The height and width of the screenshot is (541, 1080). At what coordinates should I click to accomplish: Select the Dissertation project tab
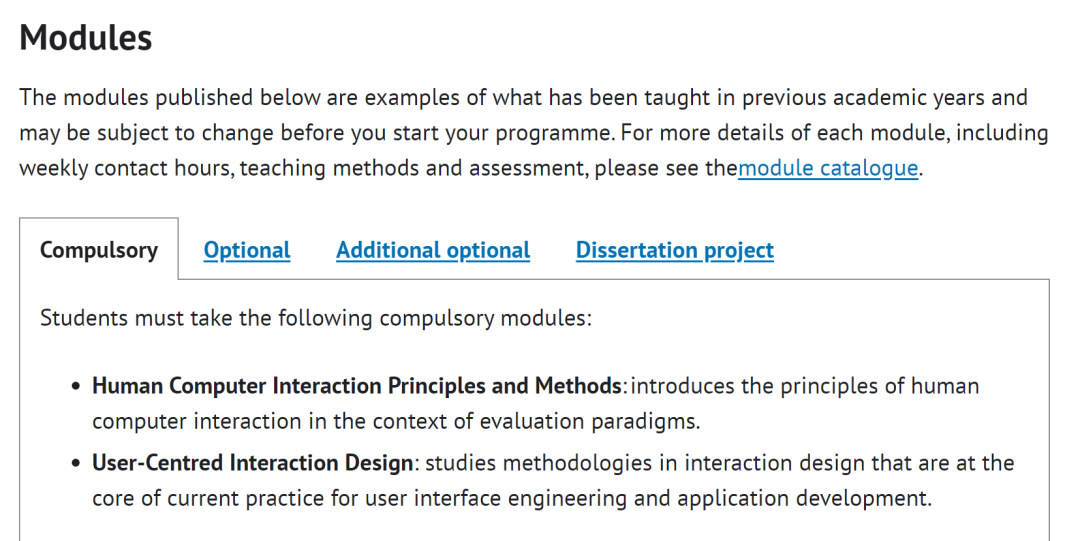tap(674, 250)
